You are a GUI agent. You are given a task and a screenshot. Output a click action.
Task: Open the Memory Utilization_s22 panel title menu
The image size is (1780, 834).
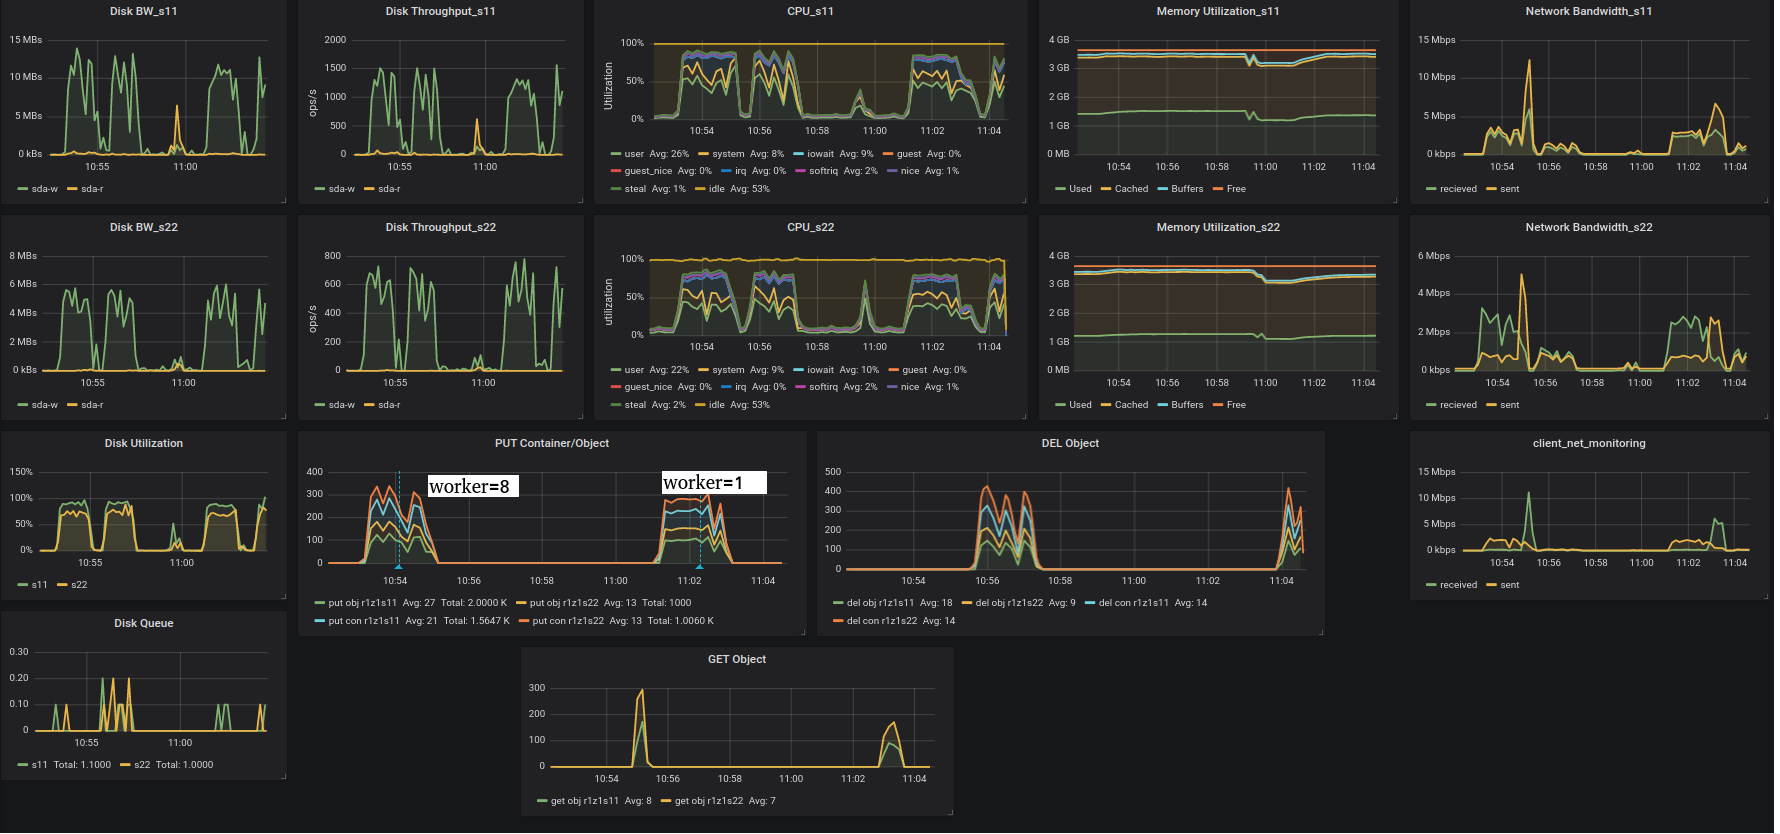[1218, 227]
